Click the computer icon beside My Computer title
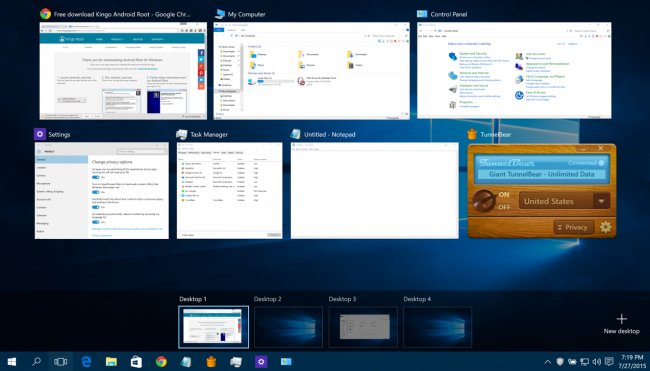 click(x=220, y=14)
